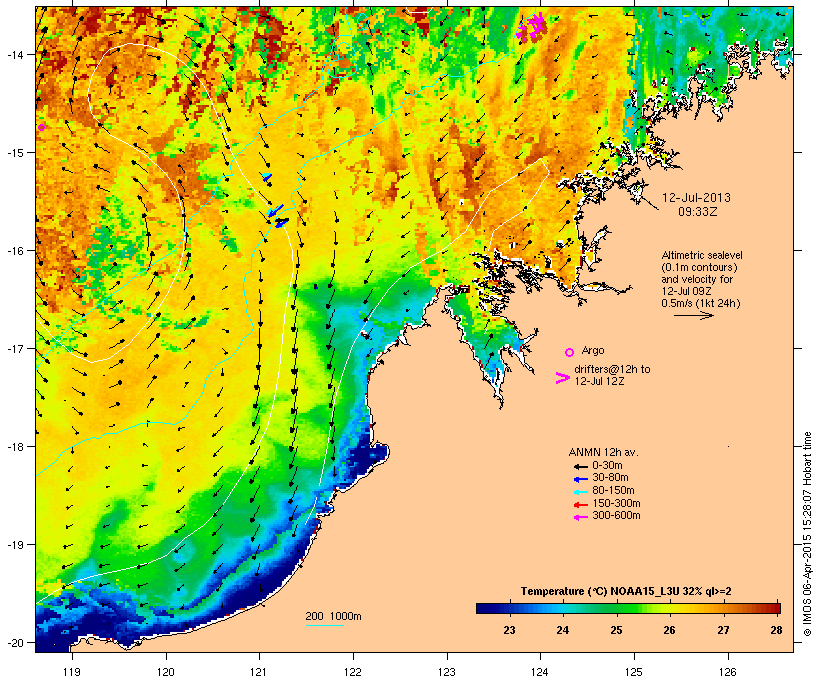Click the longitude axis label 125
This screenshot has width=820, height=680.
634,672
